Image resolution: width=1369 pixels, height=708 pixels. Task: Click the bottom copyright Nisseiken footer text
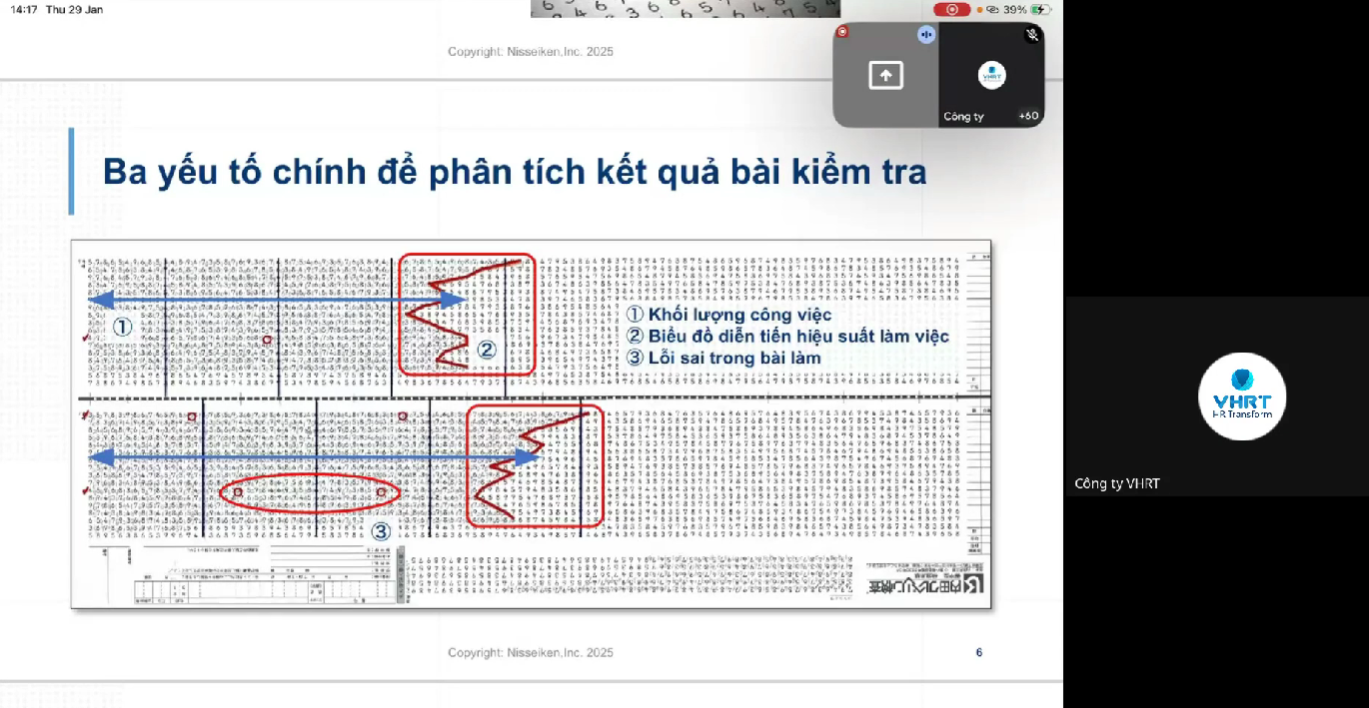tap(530, 652)
